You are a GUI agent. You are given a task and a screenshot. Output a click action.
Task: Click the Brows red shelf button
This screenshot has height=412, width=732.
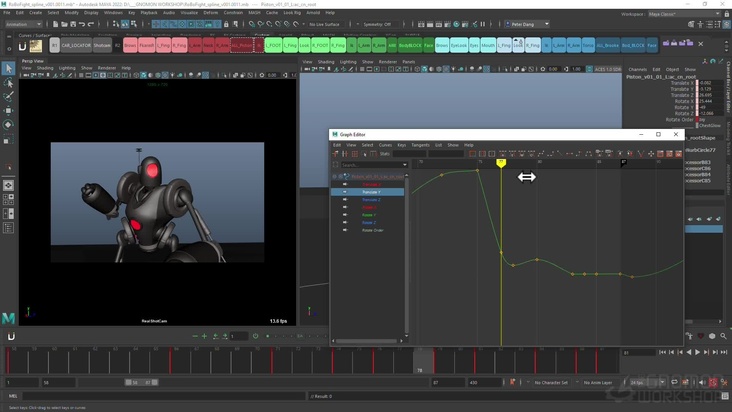tap(130, 45)
